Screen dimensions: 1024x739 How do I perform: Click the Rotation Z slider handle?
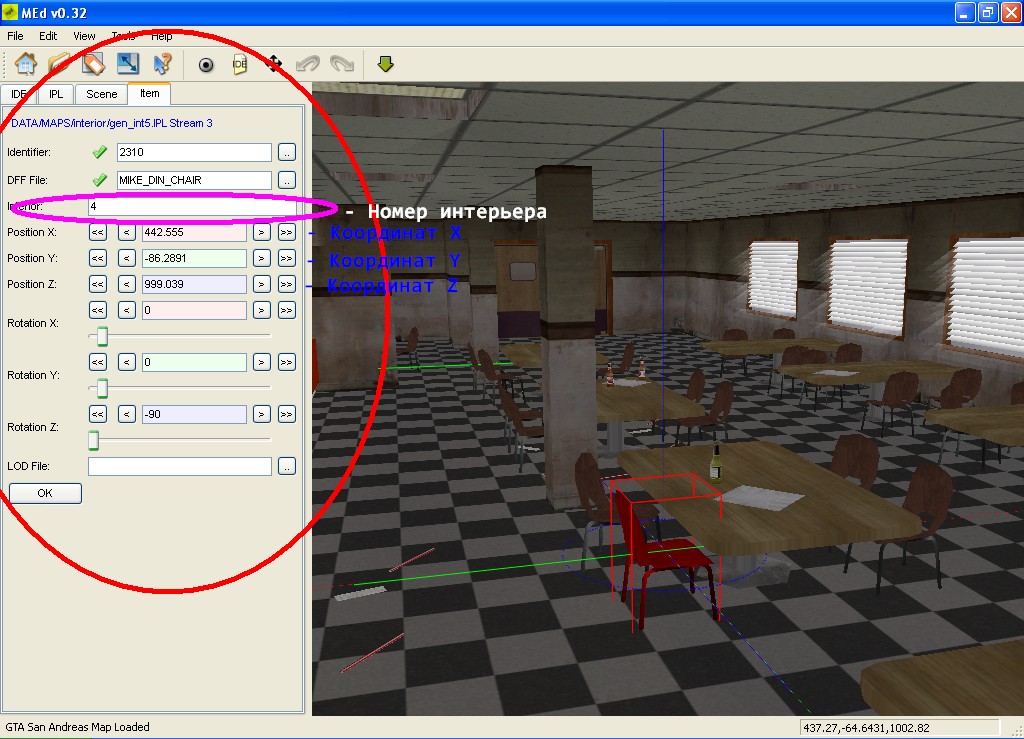coord(93,441)
